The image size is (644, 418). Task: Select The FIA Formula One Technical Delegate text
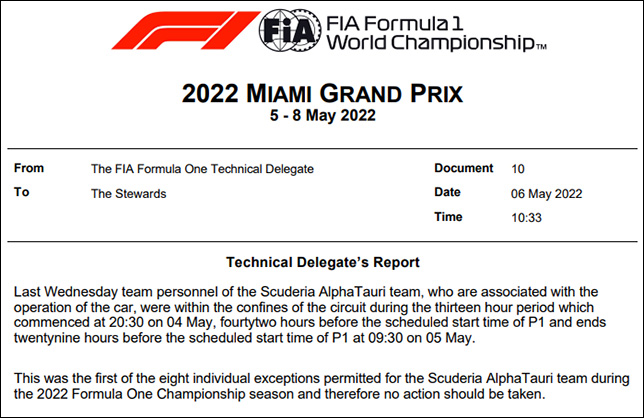point(202,169)
